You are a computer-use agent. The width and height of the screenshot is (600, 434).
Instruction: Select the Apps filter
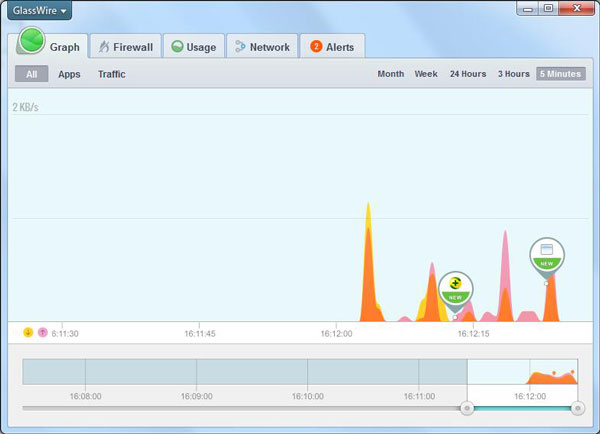[x=69, y=74]
